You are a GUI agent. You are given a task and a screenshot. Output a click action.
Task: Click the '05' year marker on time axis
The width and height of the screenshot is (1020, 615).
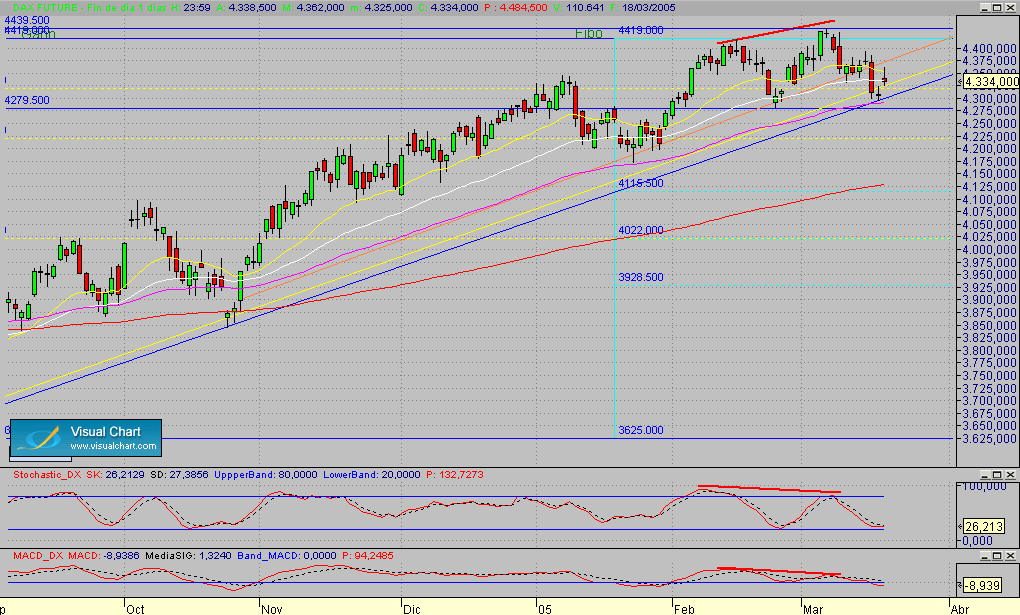pyautogui.click(x=544, y=609)
